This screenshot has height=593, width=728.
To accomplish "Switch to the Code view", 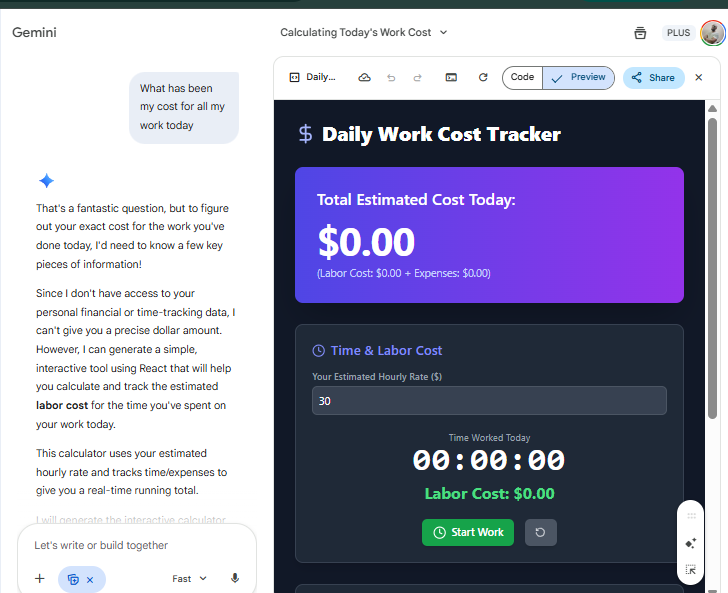I will (x=522, y=77).
